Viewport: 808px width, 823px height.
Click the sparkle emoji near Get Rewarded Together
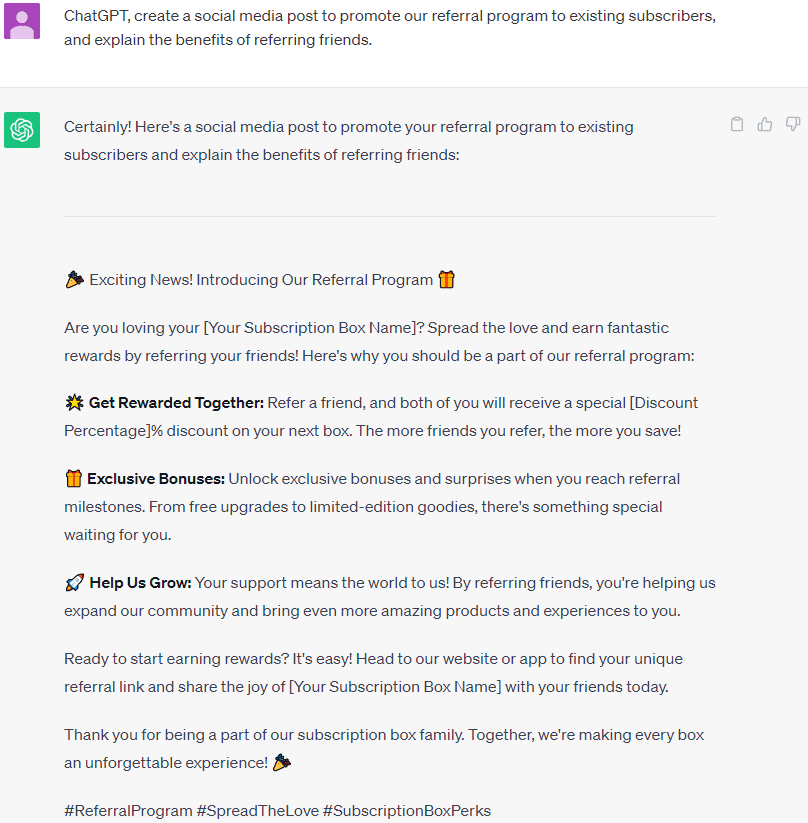click(x=74, y=402)
